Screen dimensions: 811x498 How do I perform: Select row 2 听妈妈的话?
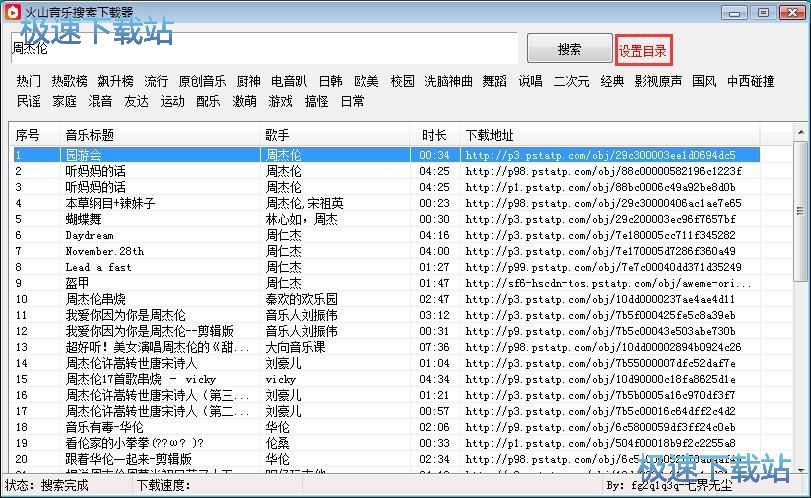(387, 171)
